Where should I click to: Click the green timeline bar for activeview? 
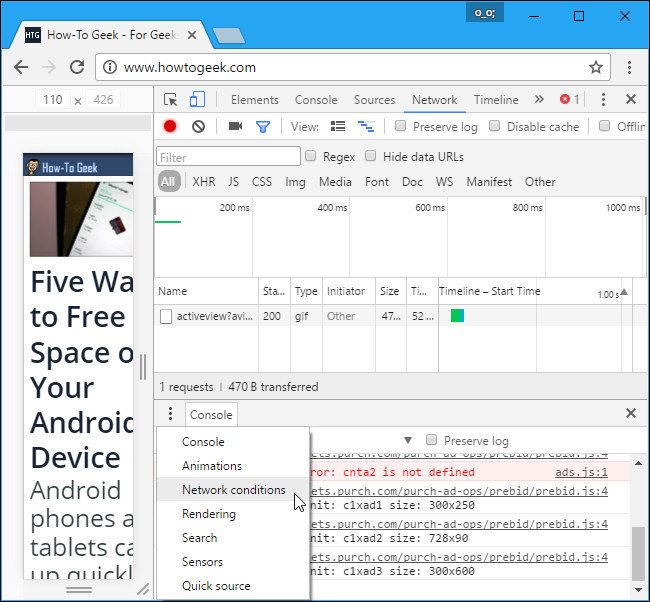457,316
